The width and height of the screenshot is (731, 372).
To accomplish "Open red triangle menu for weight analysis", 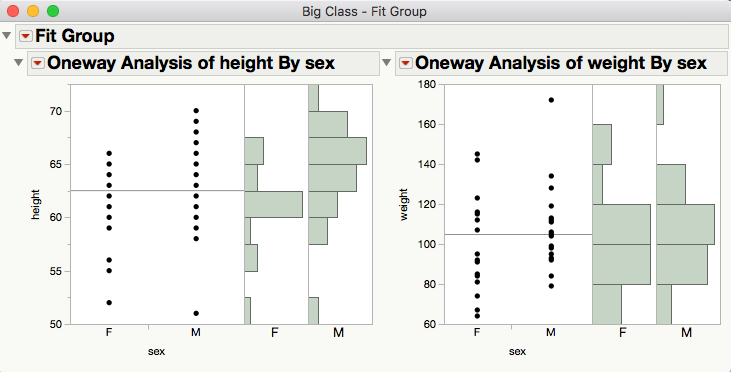I will [406, 63].
